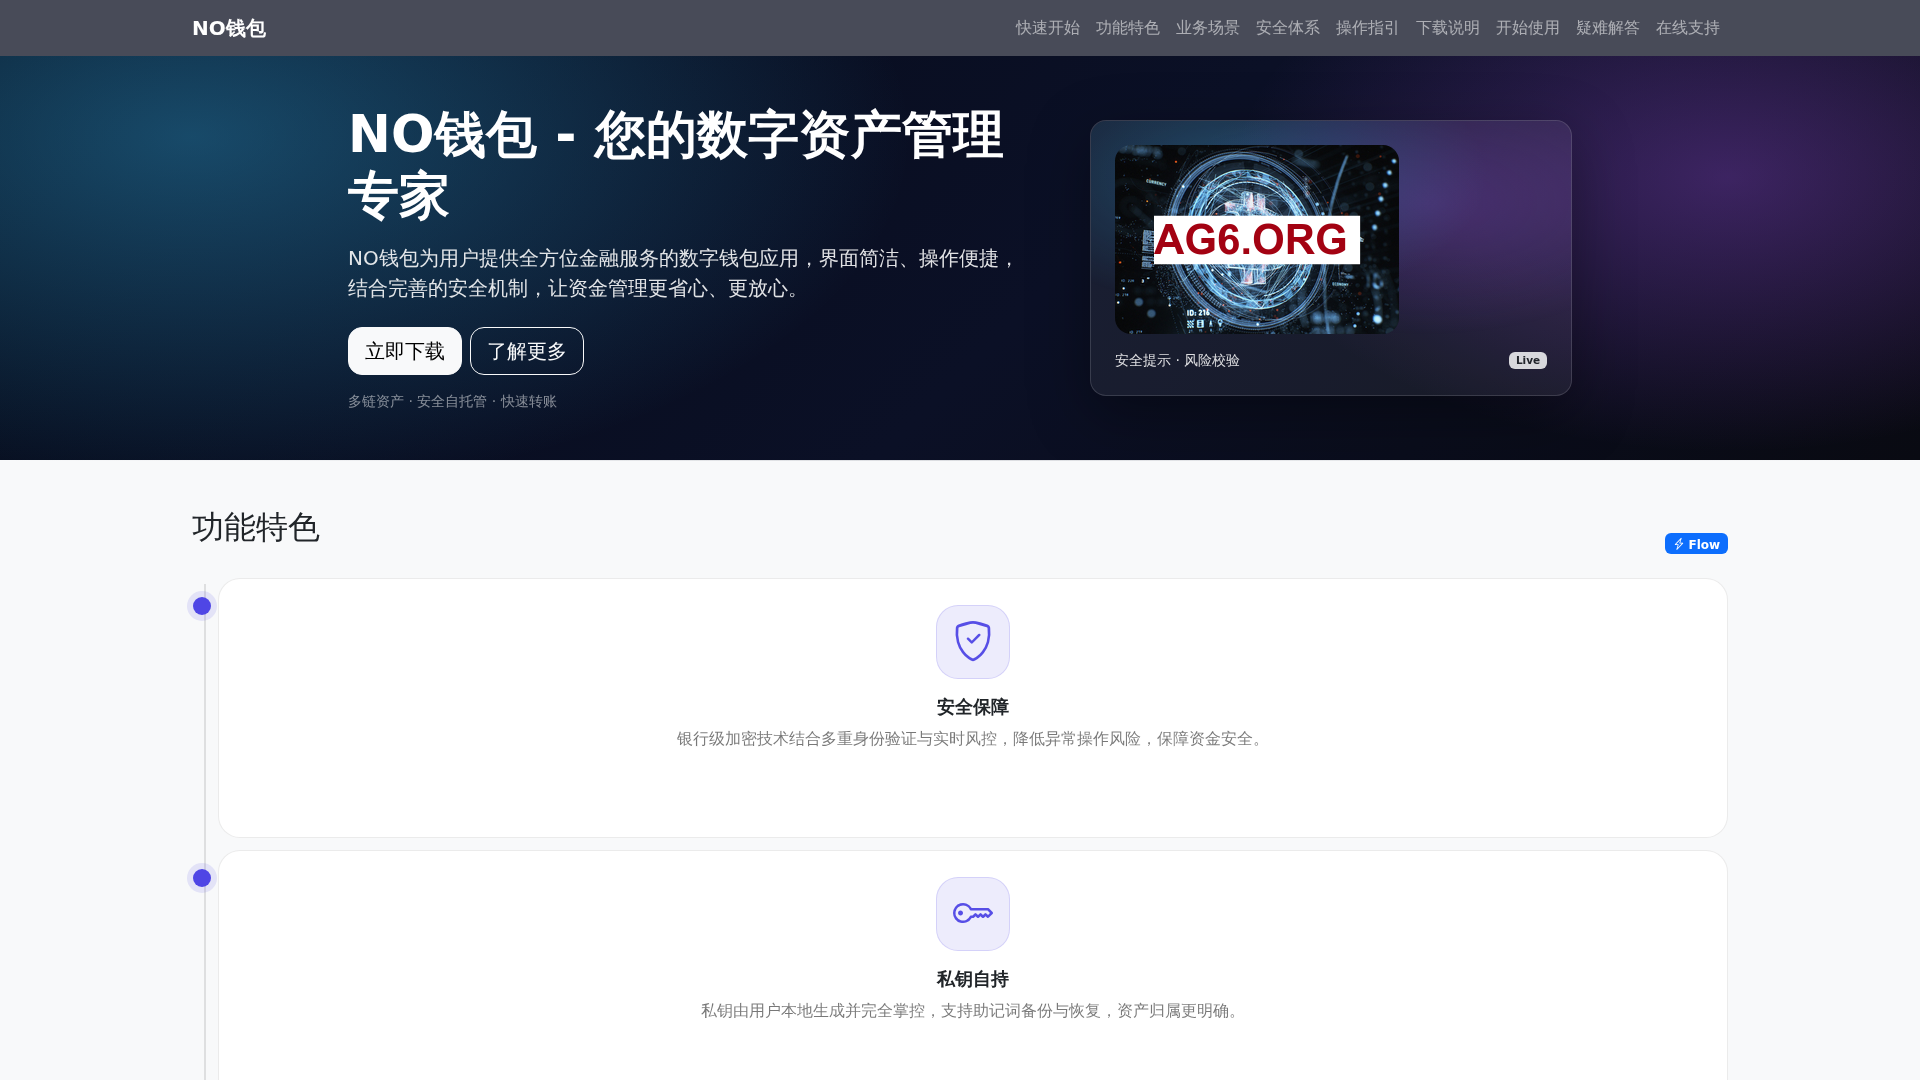Click the shield check icon for 安全保障
1920x1080 pixels.
[973, 642]
